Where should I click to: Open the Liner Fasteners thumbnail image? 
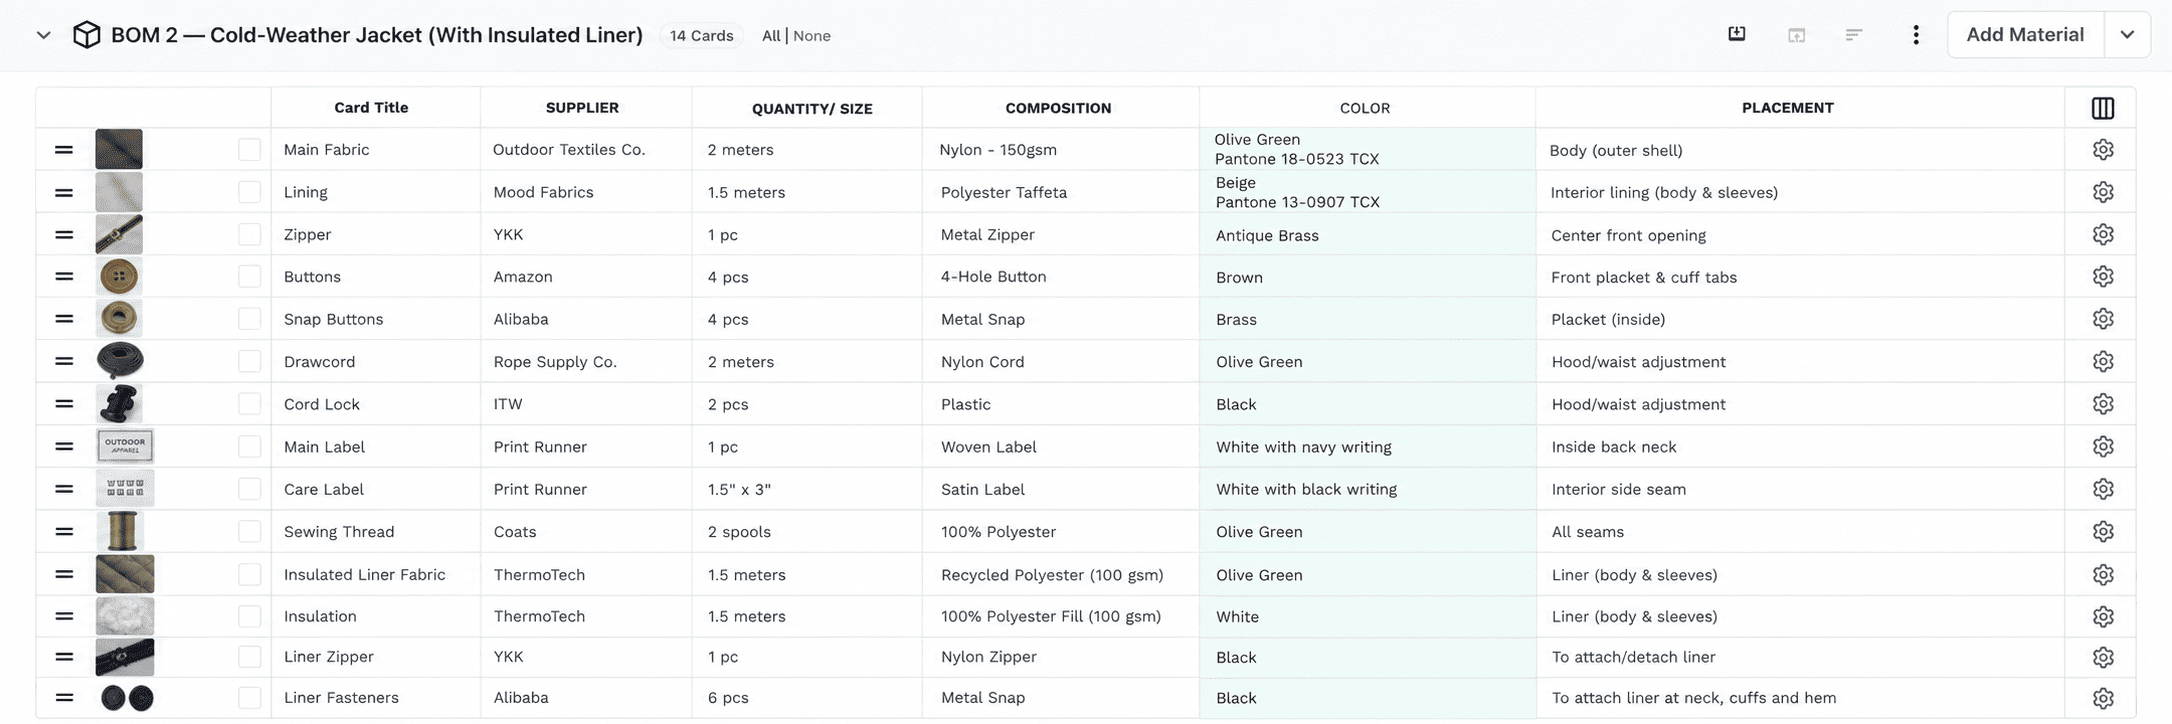click(127, 698)
